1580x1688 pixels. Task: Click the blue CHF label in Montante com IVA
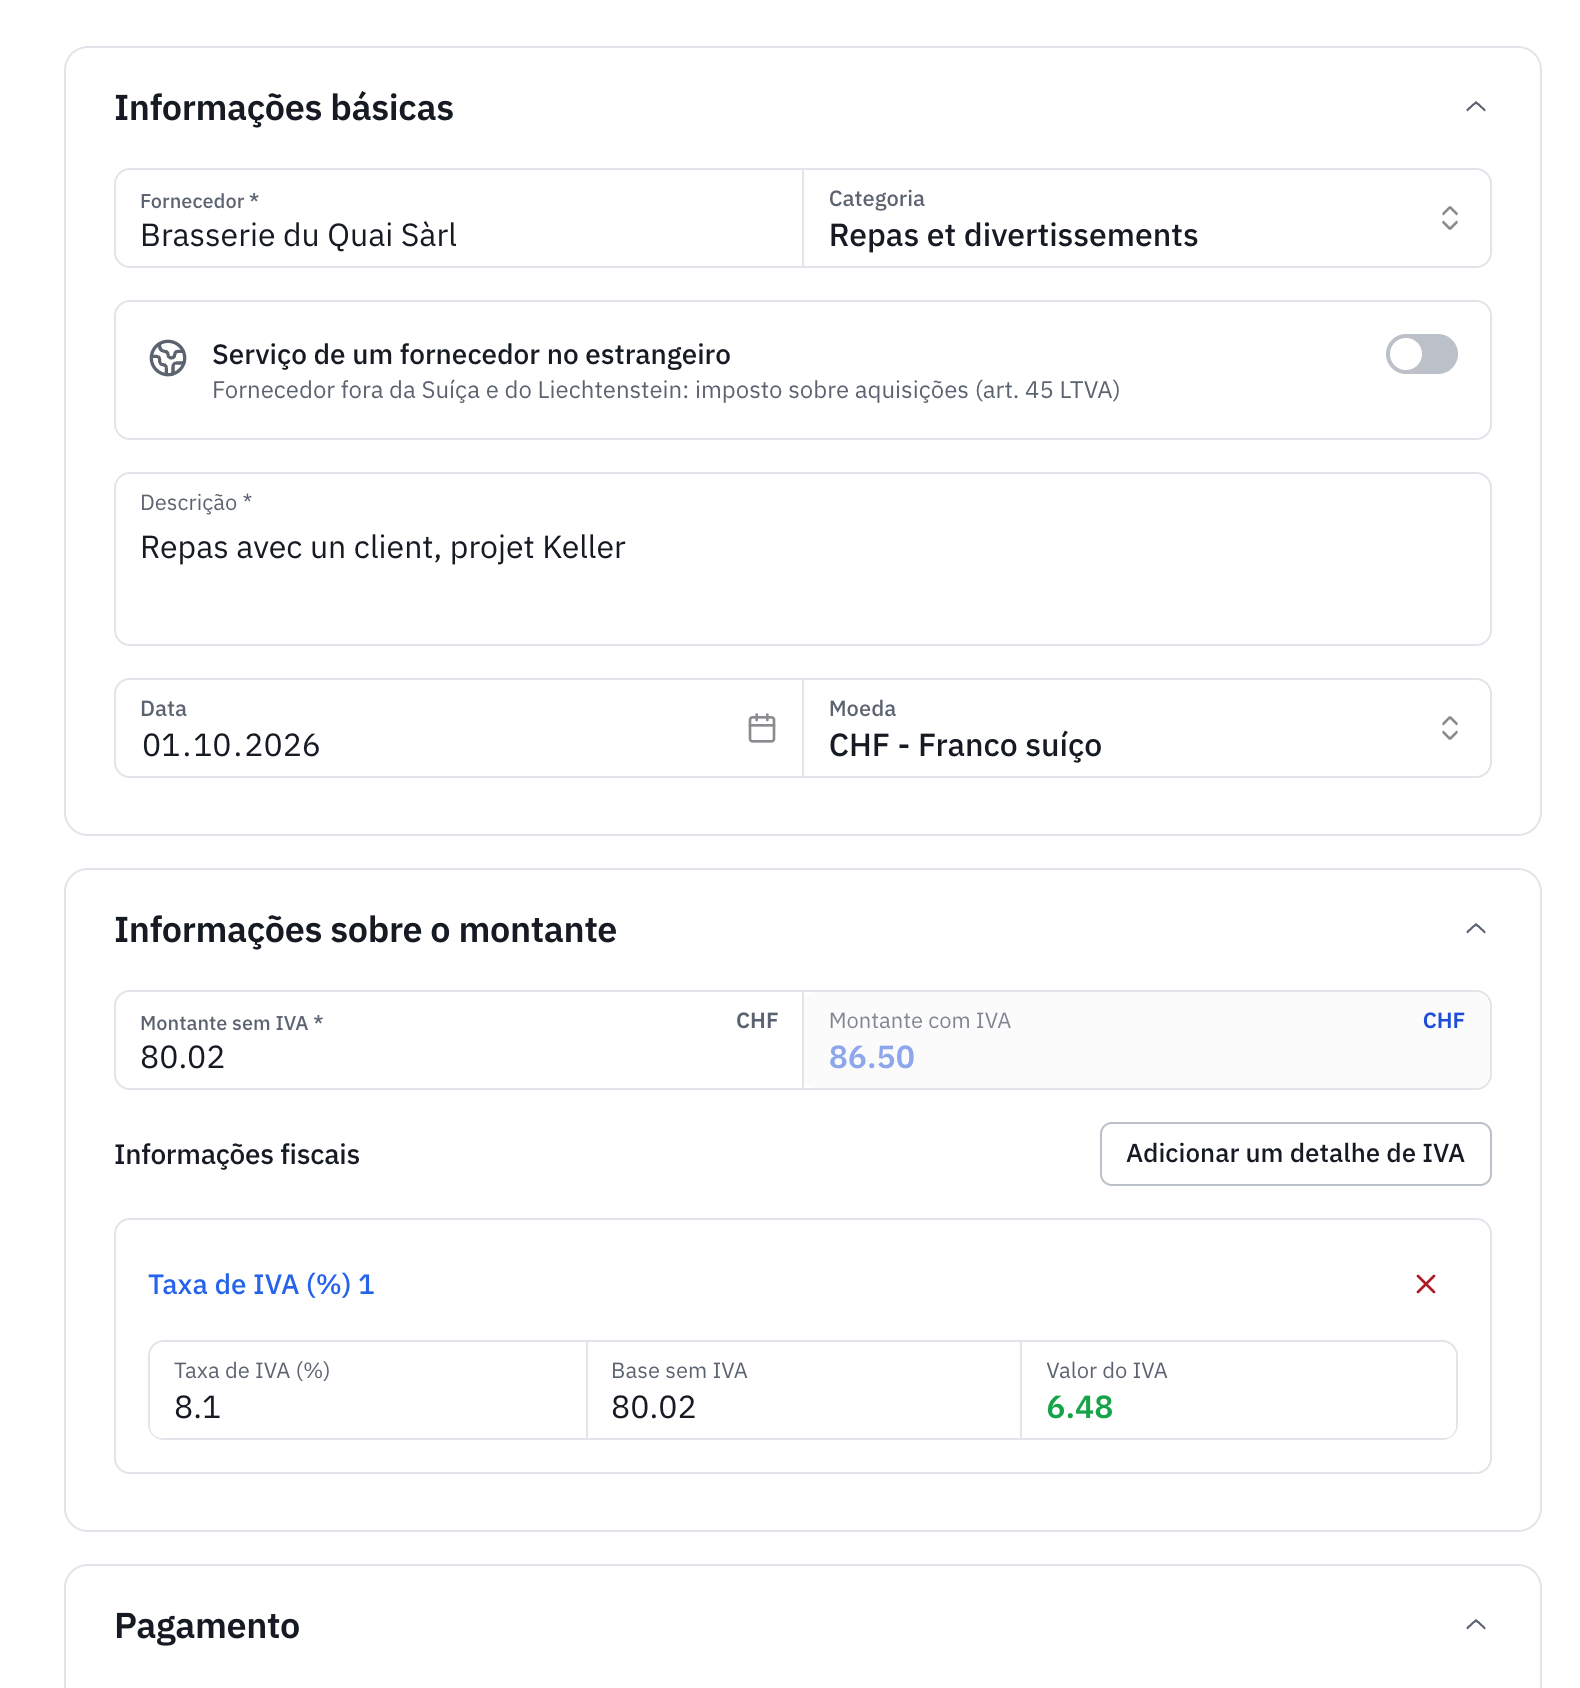coord(1443,1020)
